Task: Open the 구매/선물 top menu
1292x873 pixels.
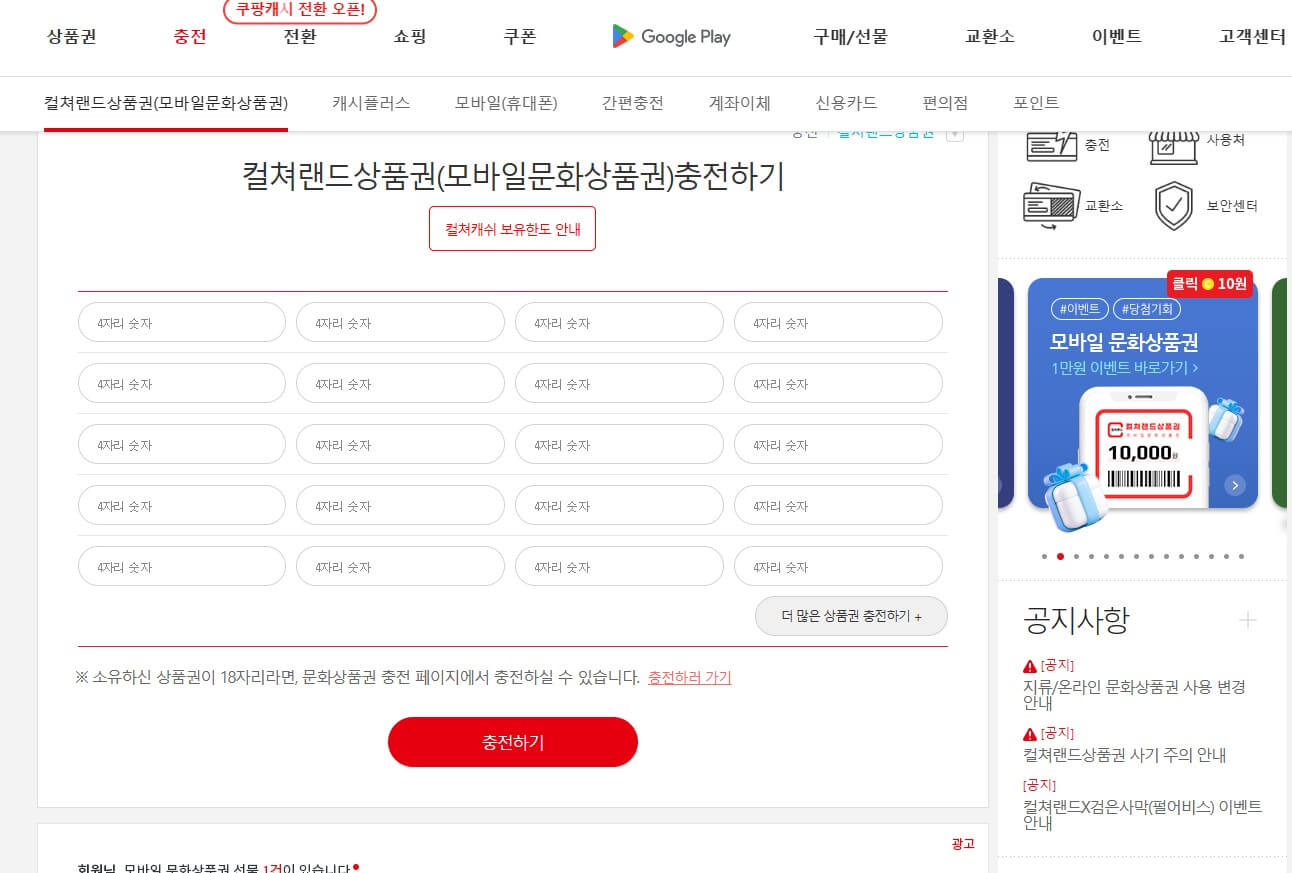Action: pyautogui.click(x=850, y=38)
